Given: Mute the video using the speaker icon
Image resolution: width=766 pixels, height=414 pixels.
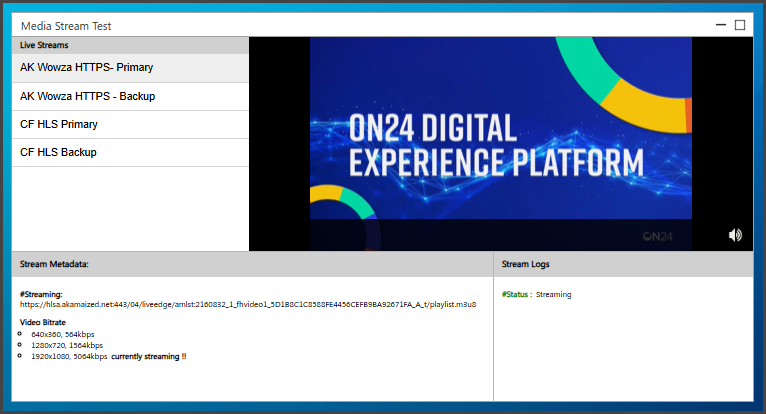Looking at the screenshot, I should 735,235.
